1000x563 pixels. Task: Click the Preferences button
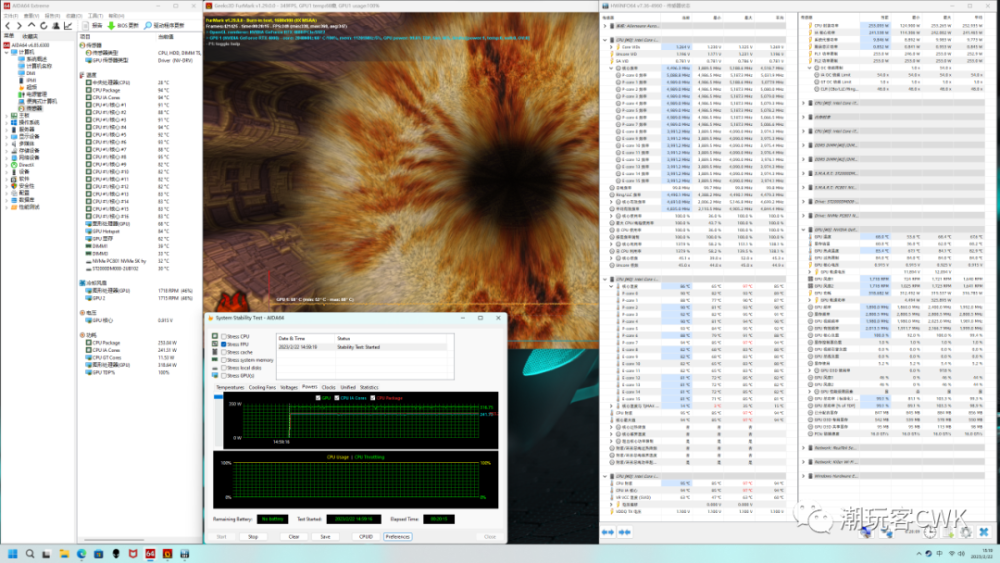coord(397,536)
